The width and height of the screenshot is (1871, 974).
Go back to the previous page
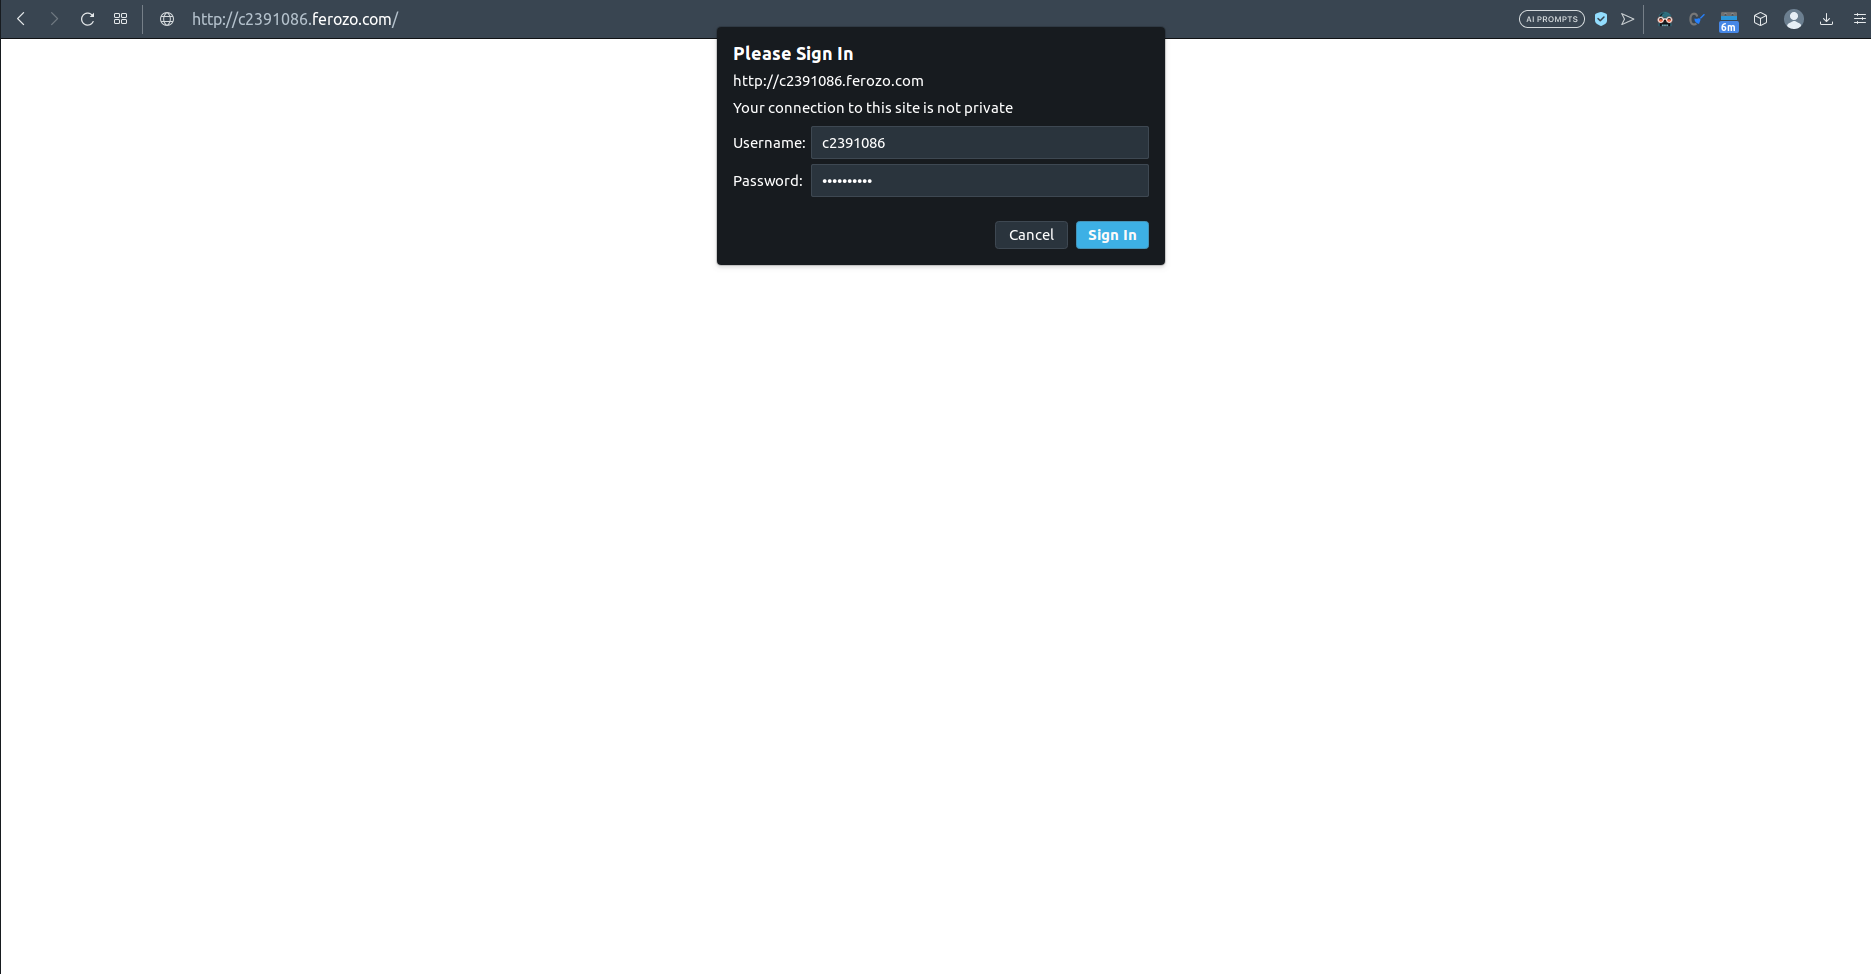[x=21, y=19]
